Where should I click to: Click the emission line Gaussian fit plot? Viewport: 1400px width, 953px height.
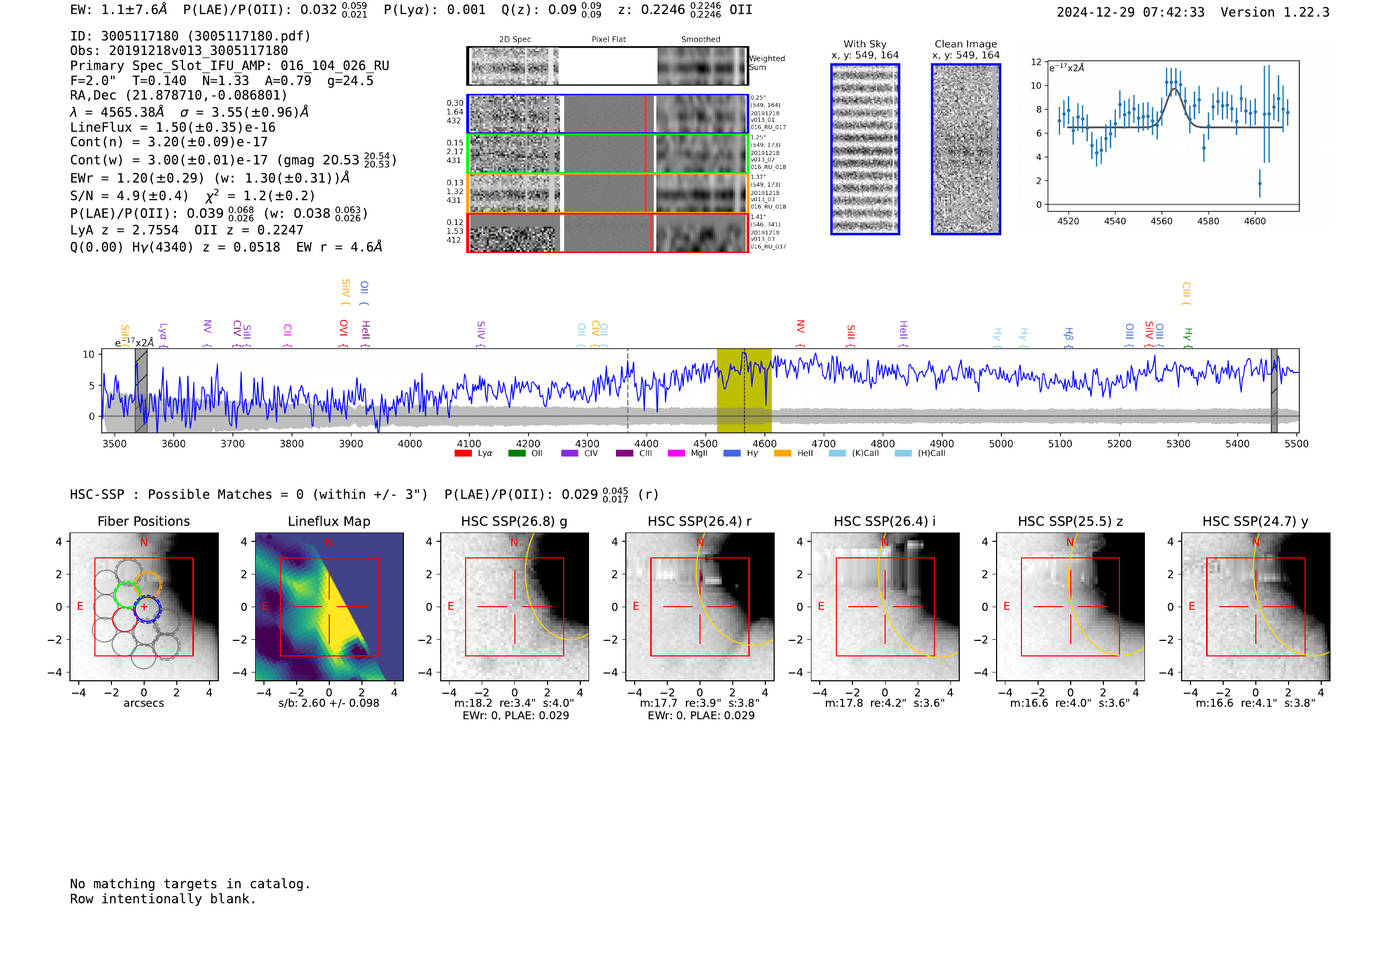click(1172, 135)
